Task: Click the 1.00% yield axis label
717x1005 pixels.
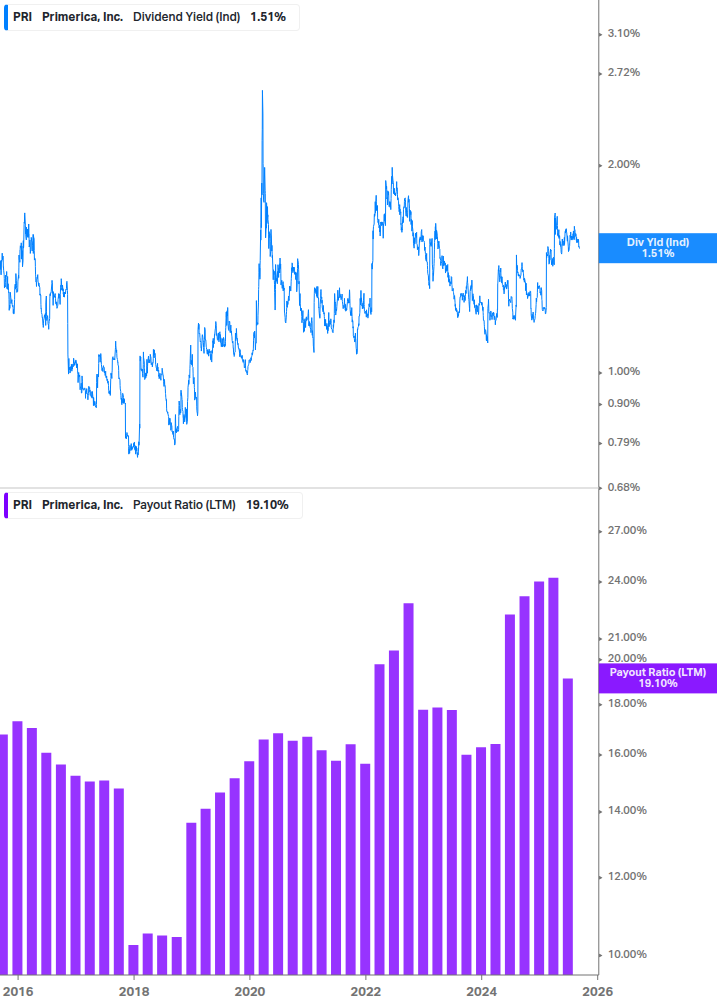Action: [623, 372]
